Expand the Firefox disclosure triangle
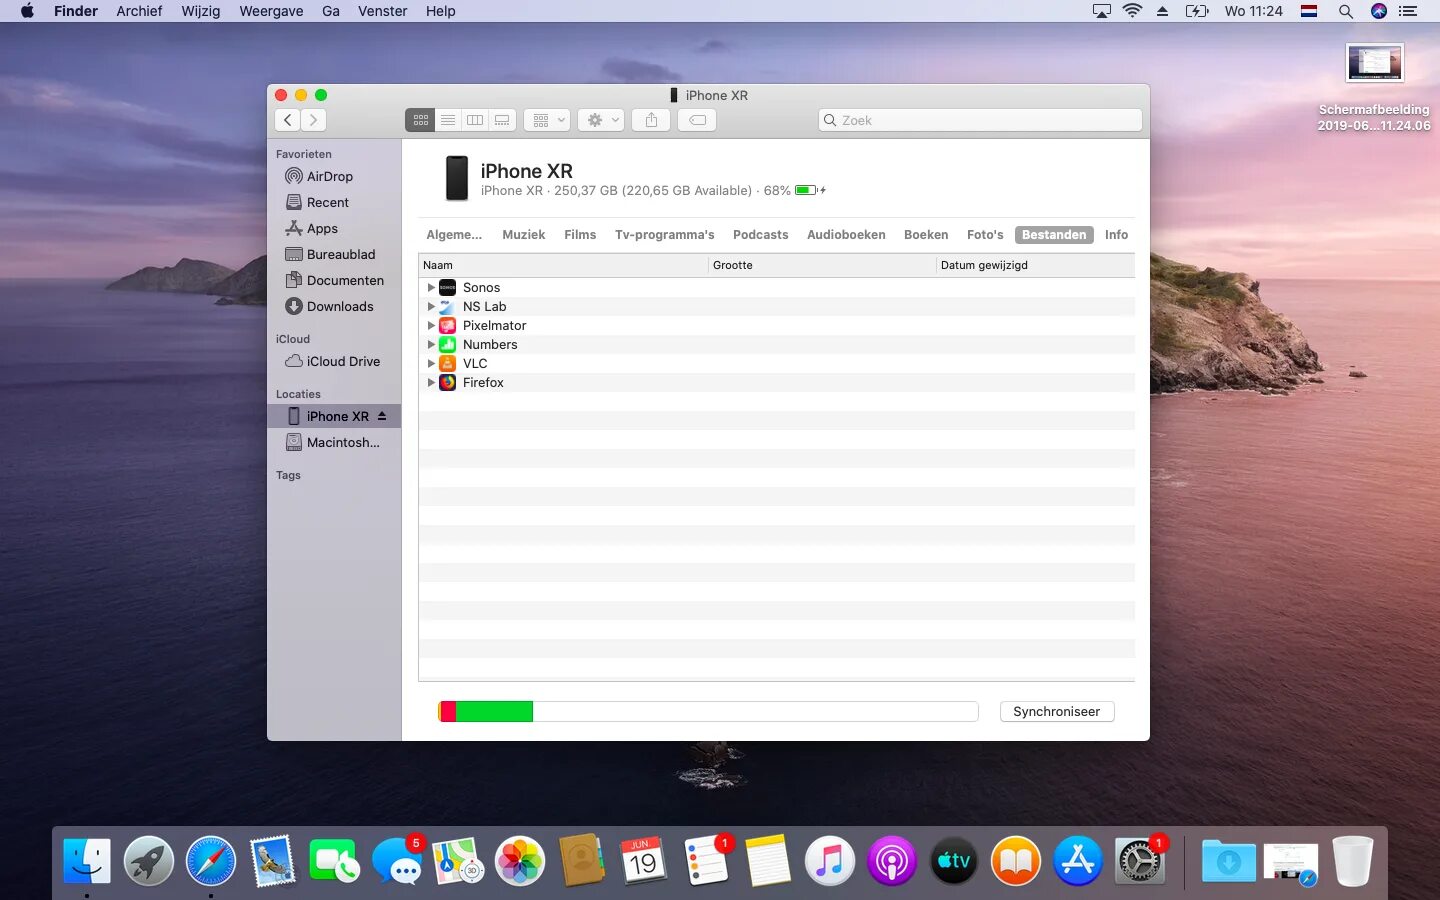 [x=431, y=382]
